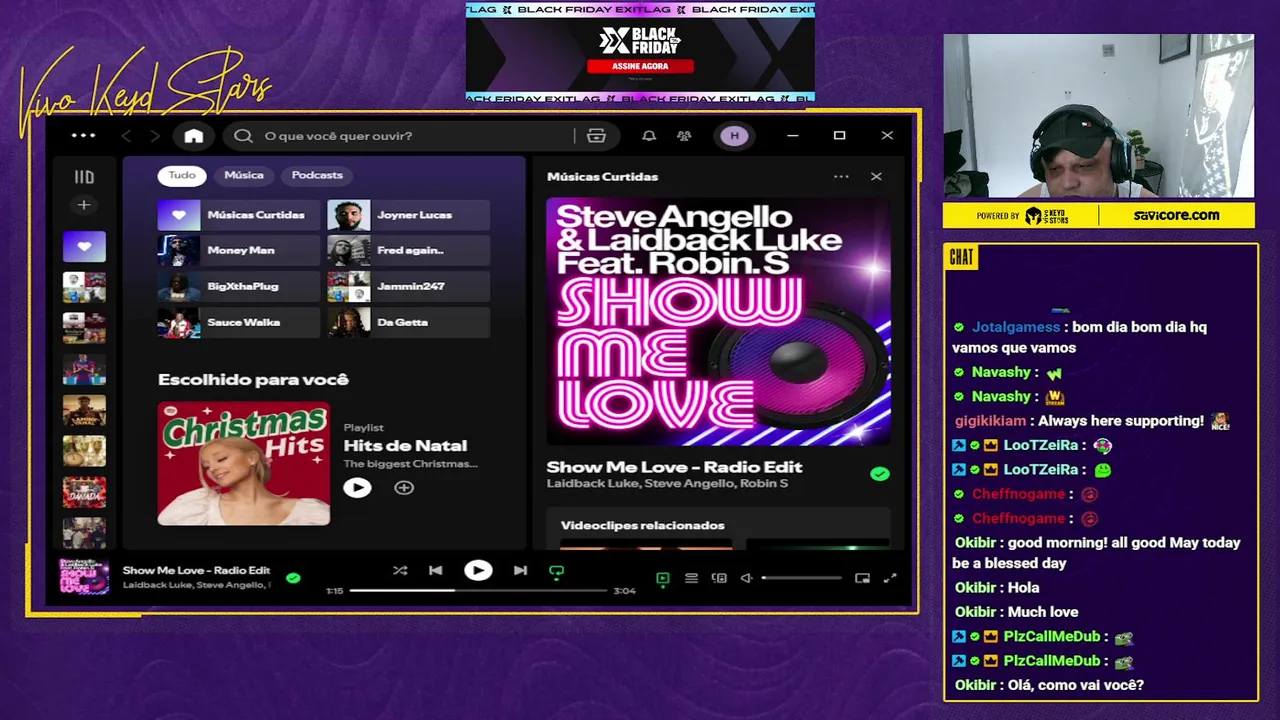
Task: Open the friends activity icon
Action: point(684,136)
